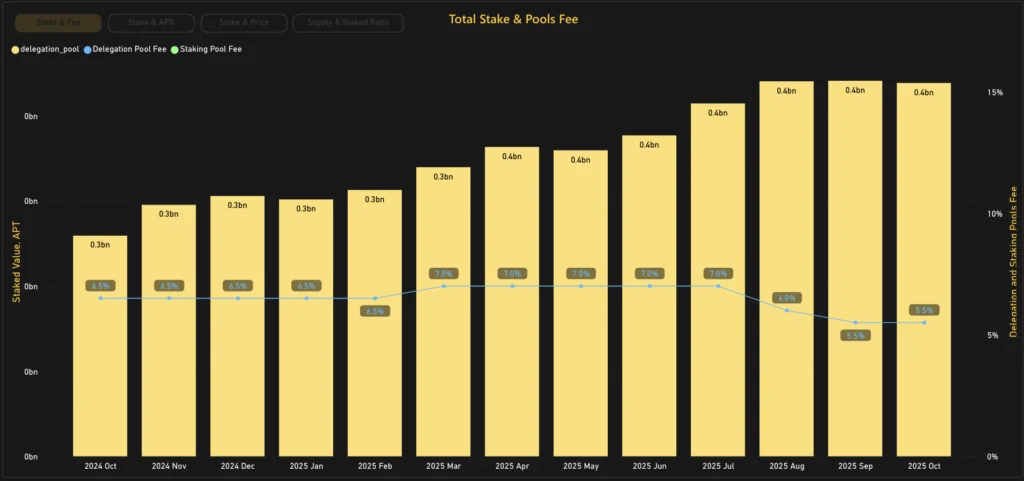Select the Supply & Staked Ratio tab
Screen dimensions: 1024x481
click(348, 22)
